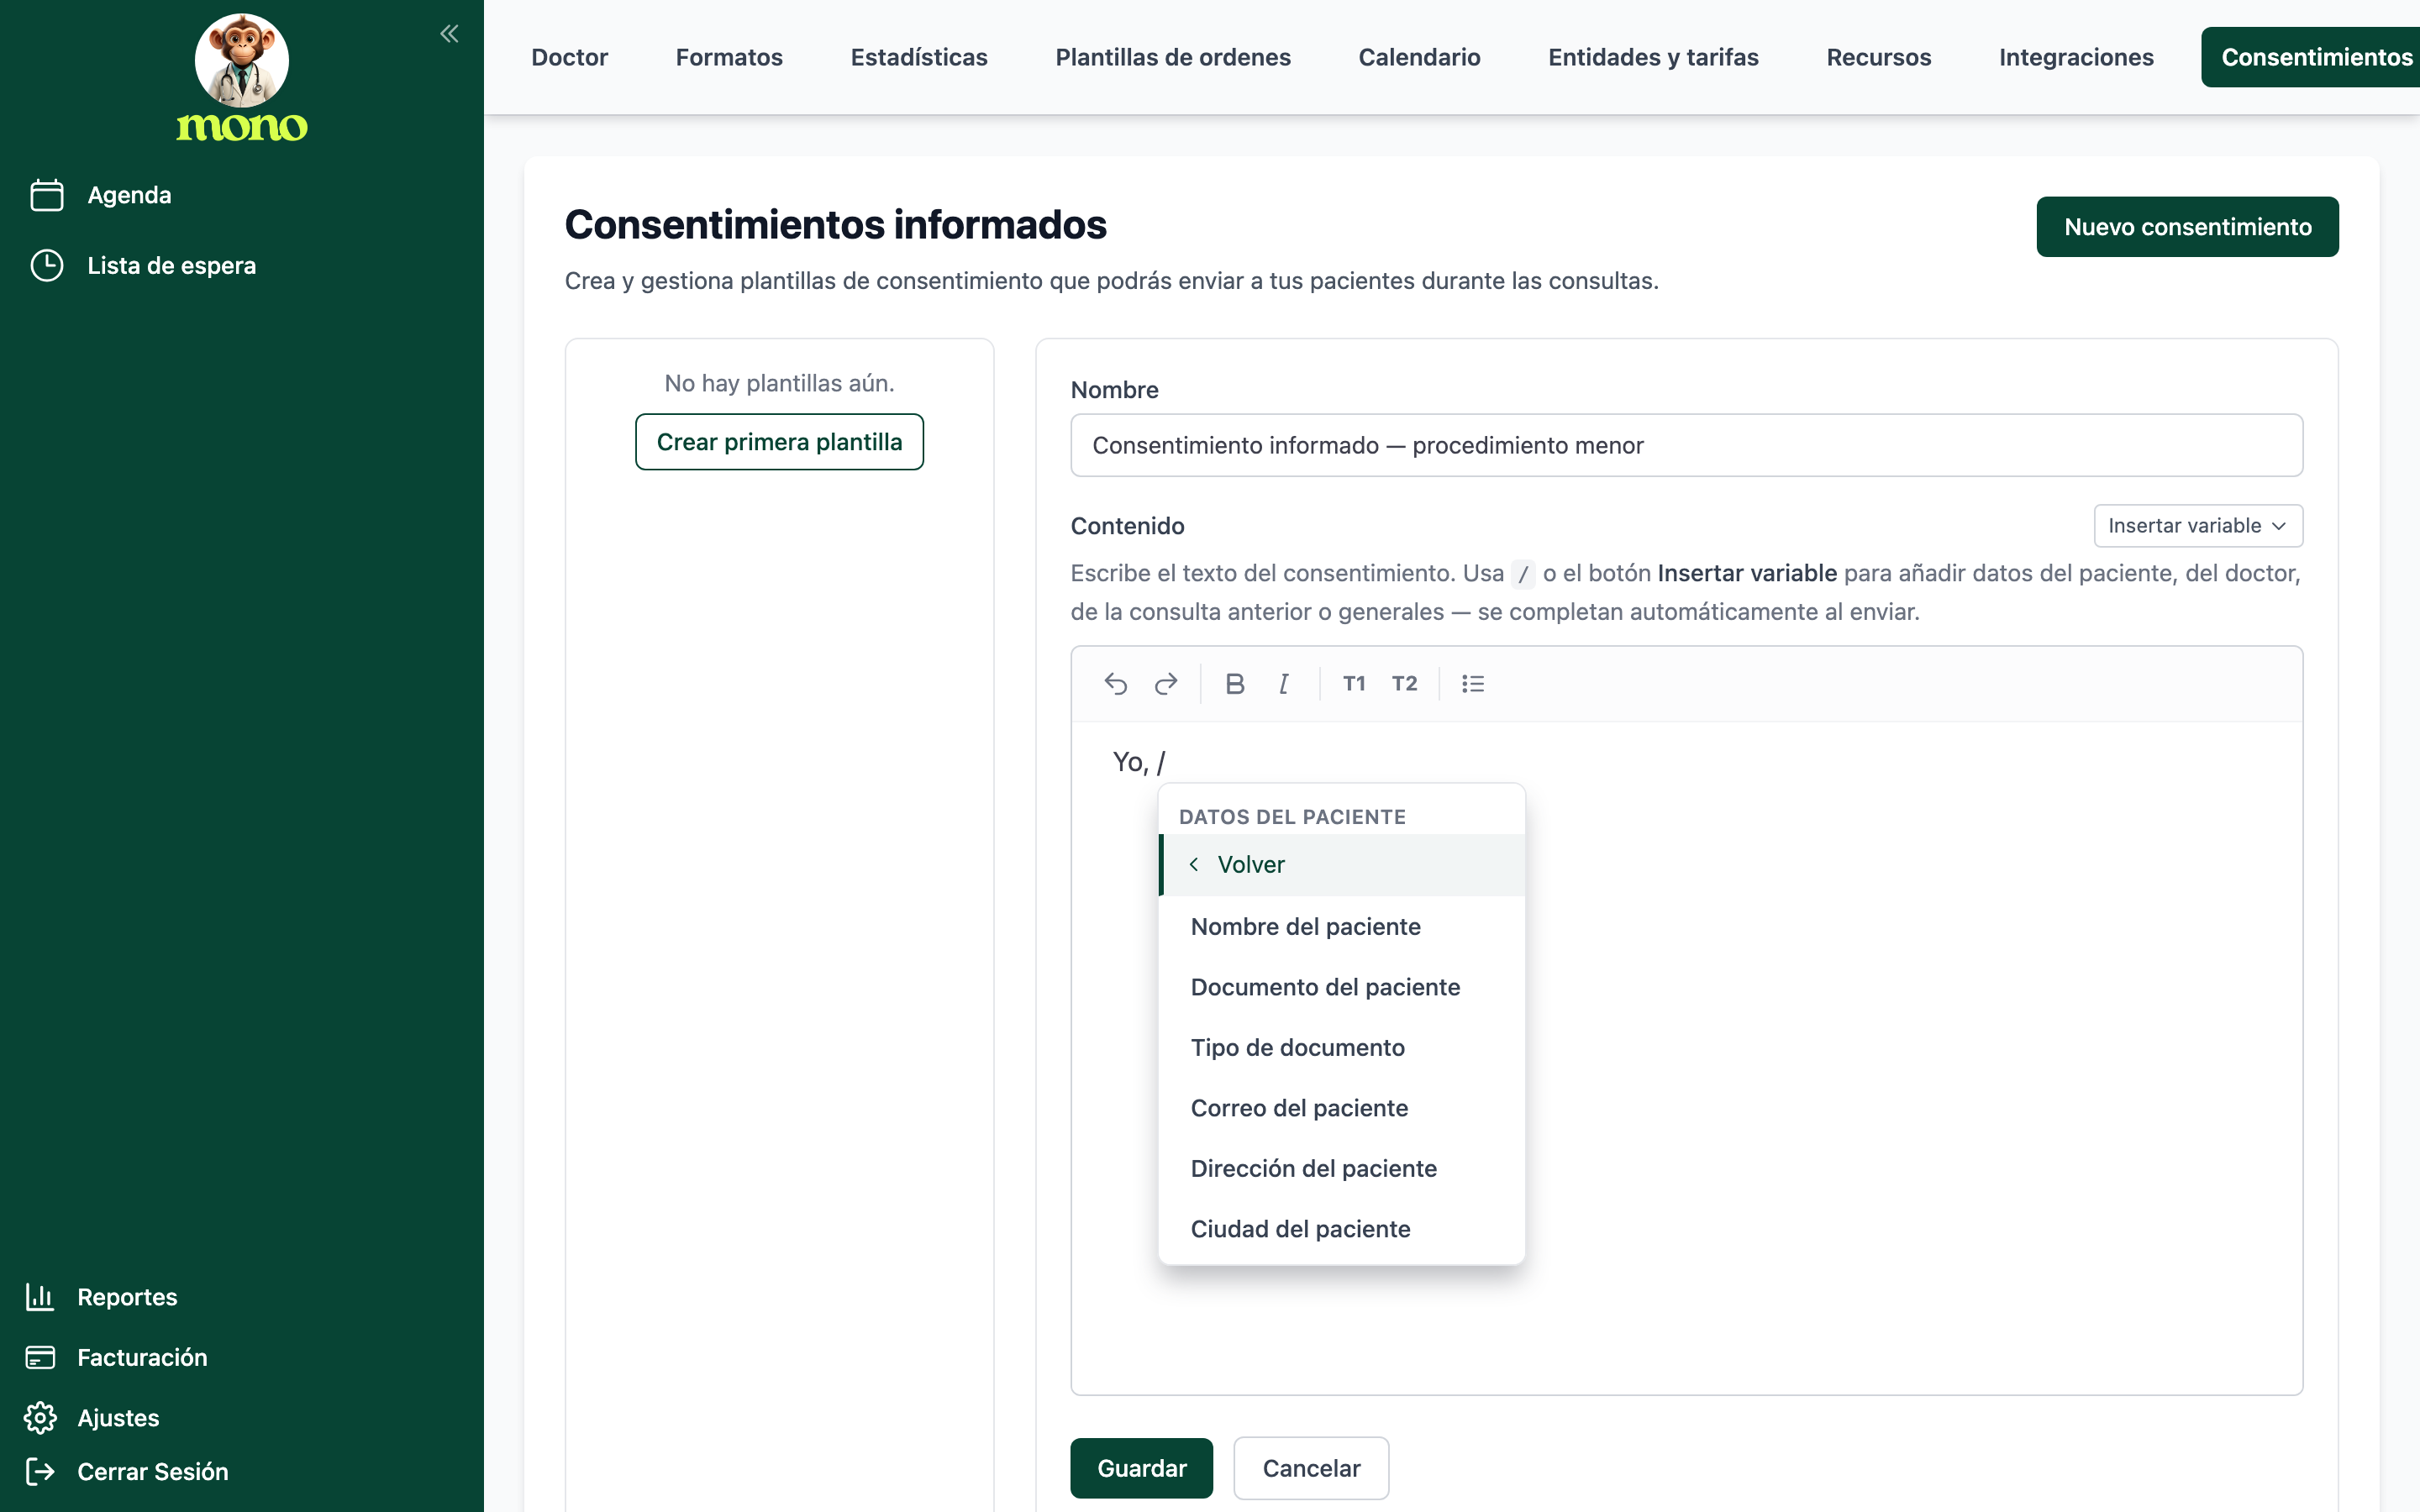Open the Recursos tab
The image size is (2420, 1512).
(x=1878, y=57)
